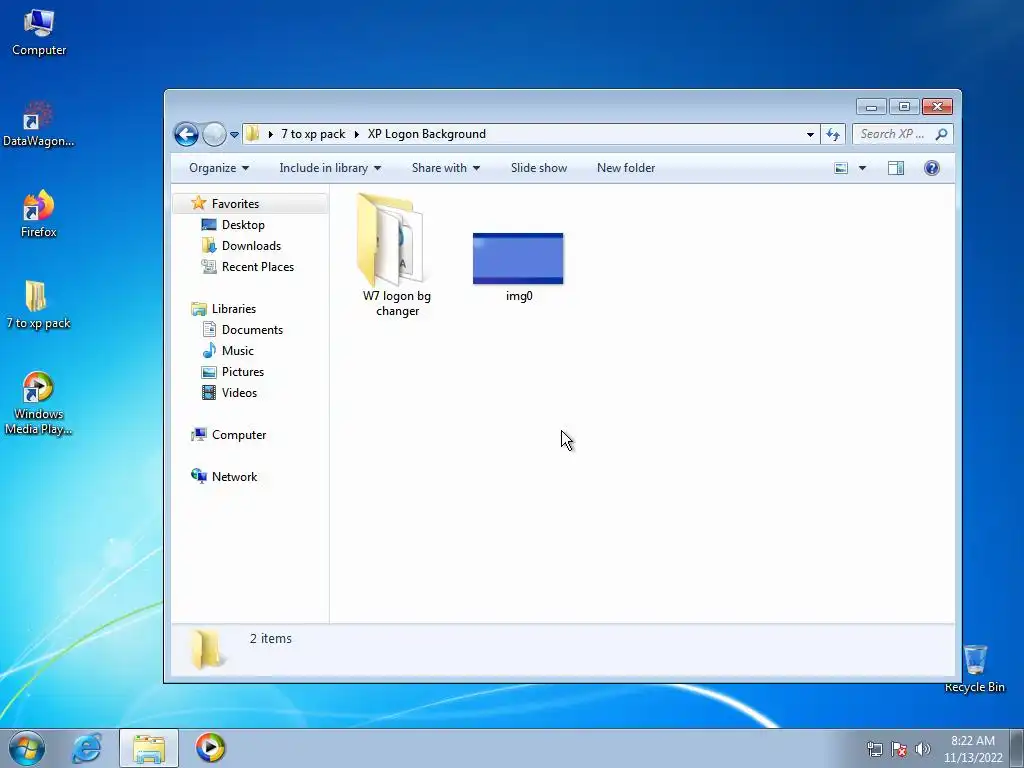Image resolution: width=1024 pixels, height=768 pixels.
Task: Open the Pictures library
Action: click(243, 372)
